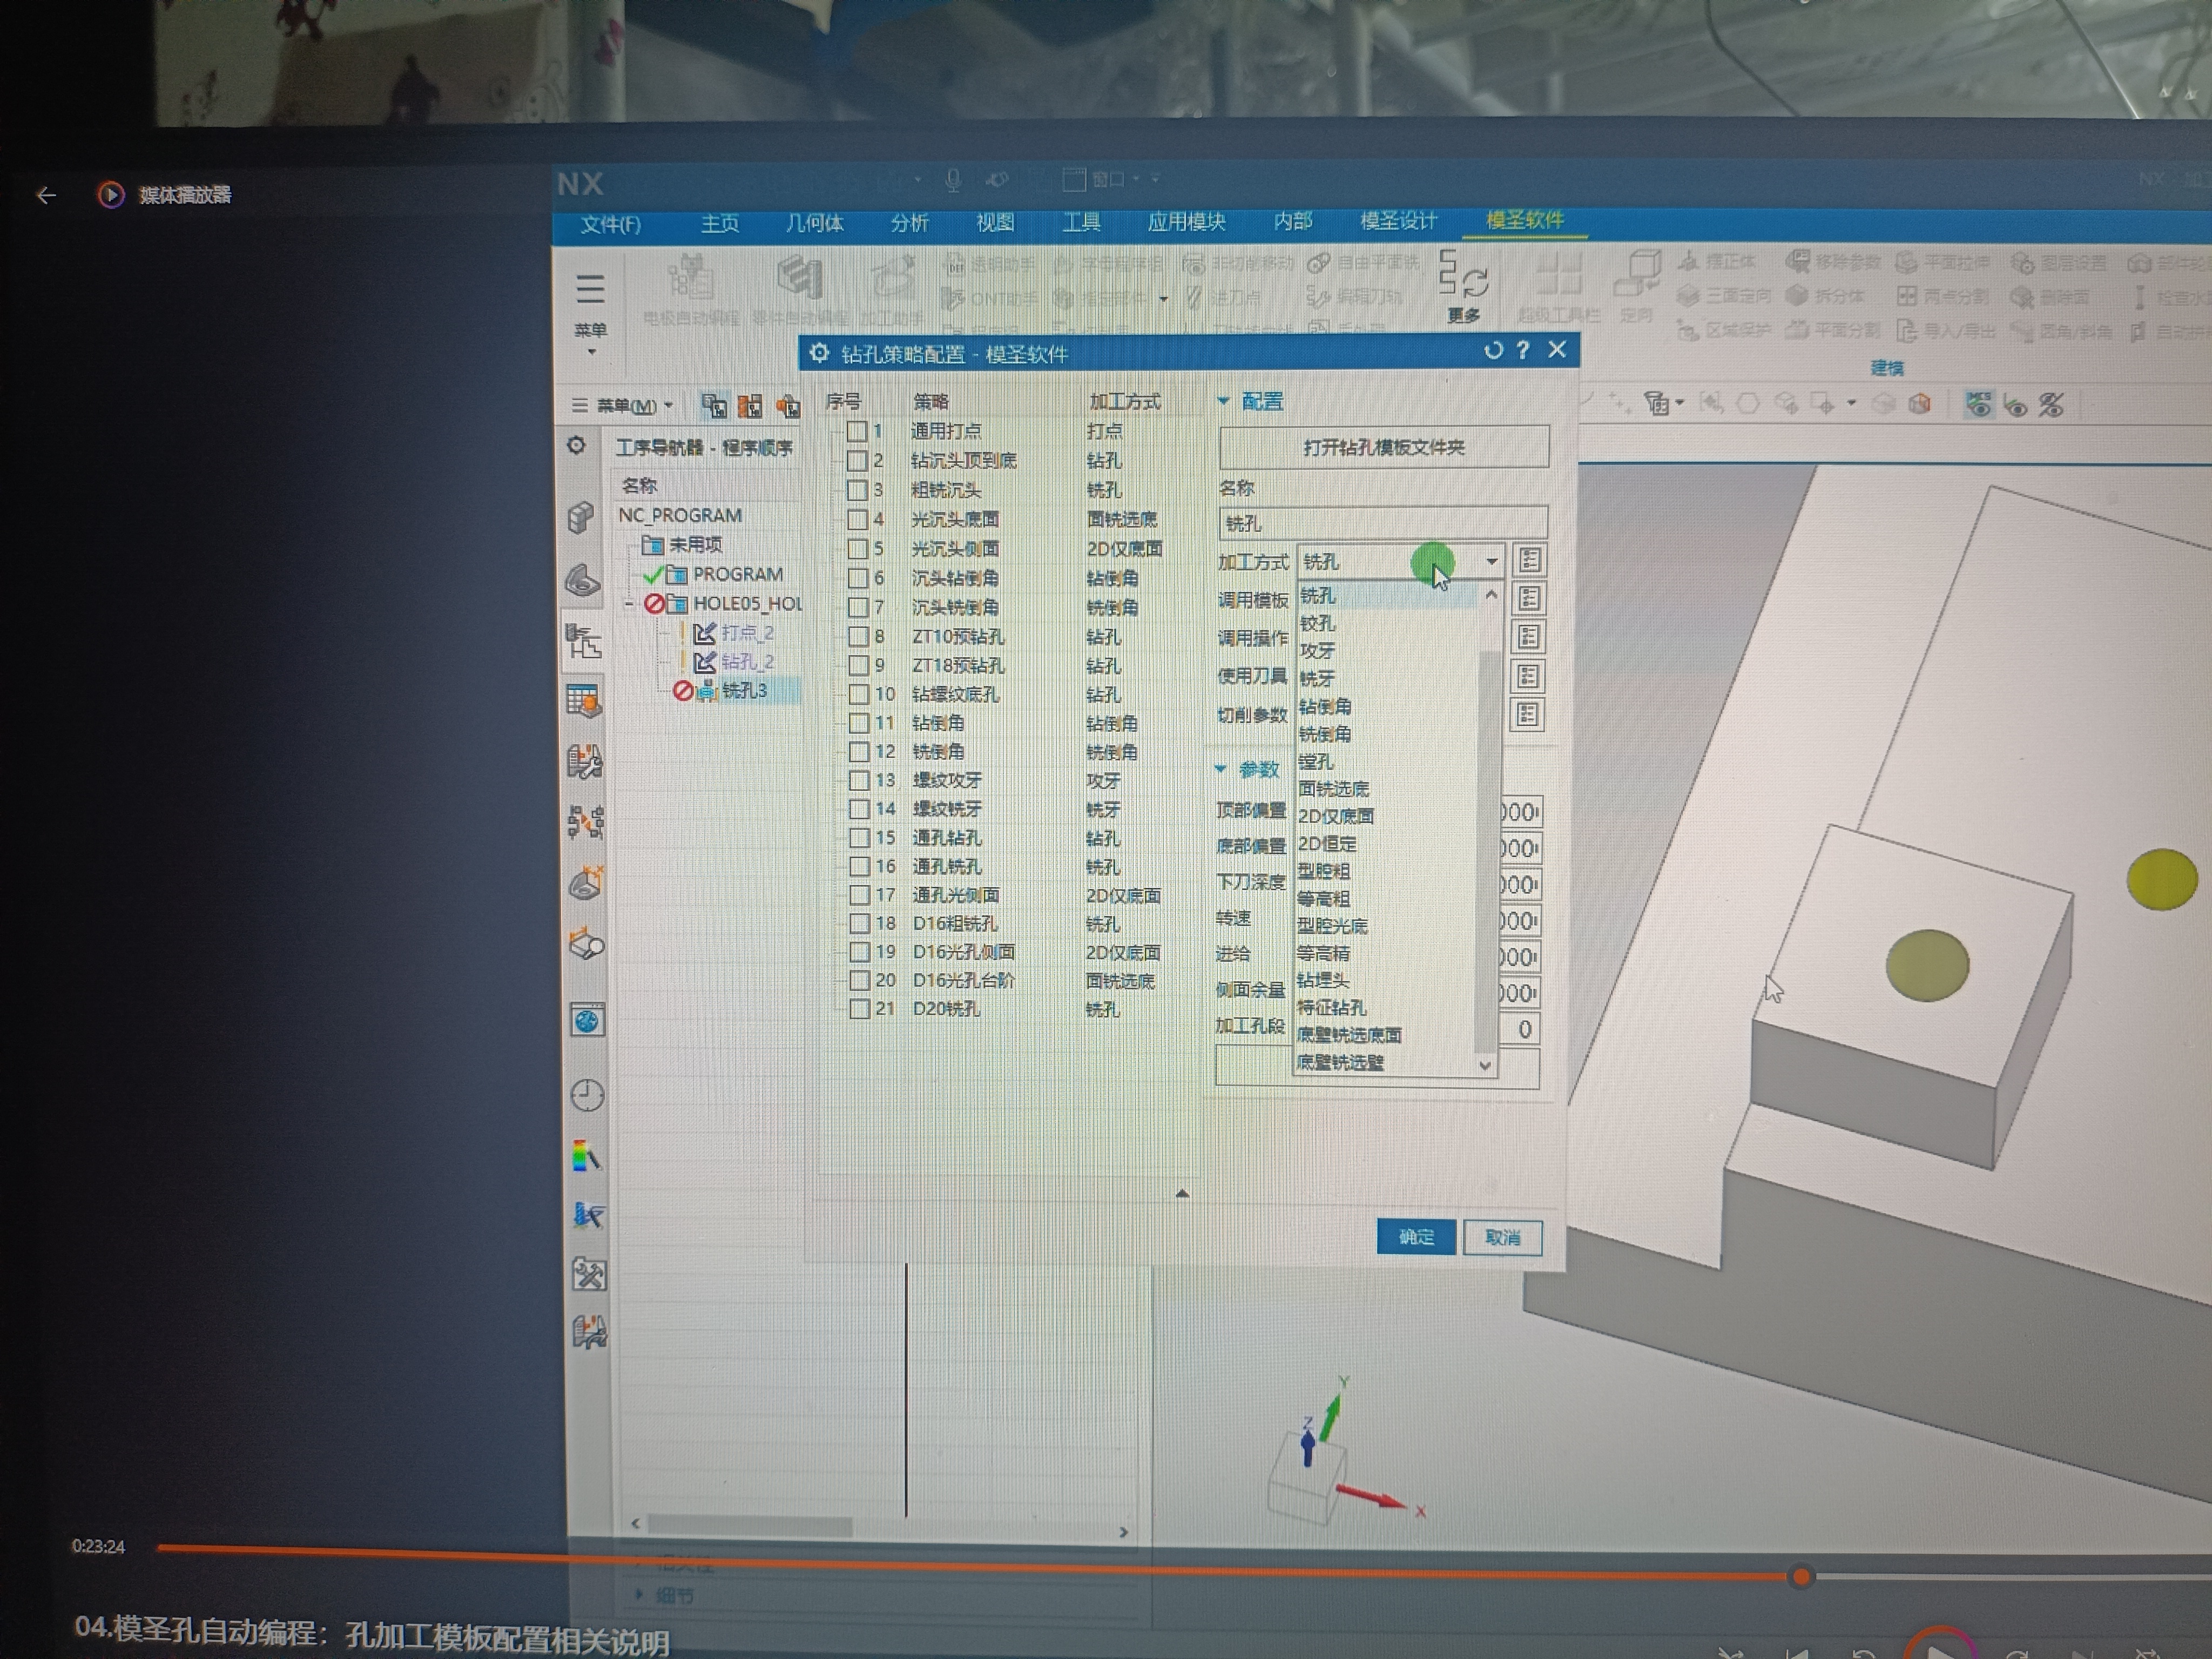2212x1659 pixels.
Task: Click the list icon beside 切削参数
Action: [x=1527, y=714]
